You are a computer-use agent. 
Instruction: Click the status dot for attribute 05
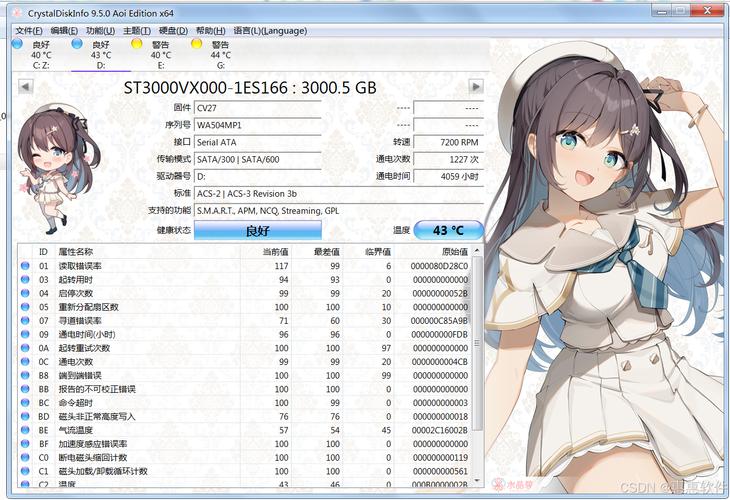click(x=25, y=307)
